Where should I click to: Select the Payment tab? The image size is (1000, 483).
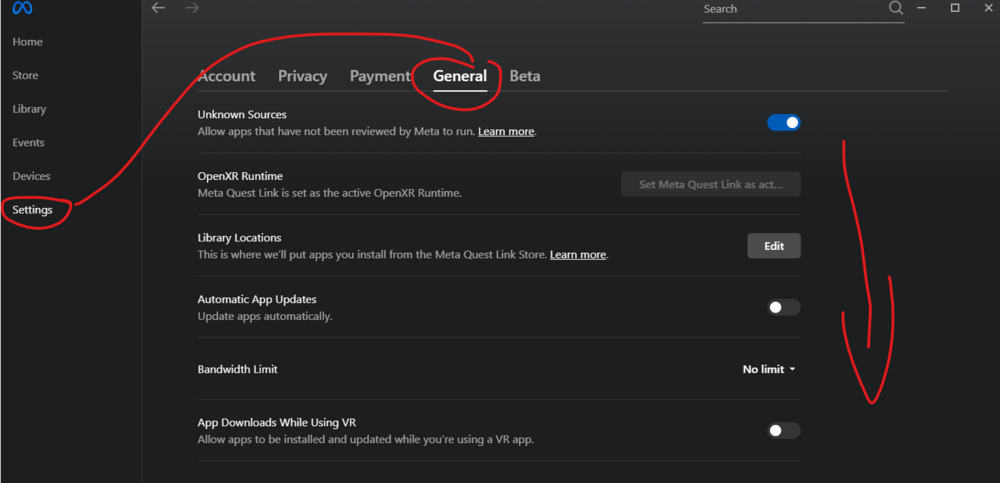pos(380,76)
